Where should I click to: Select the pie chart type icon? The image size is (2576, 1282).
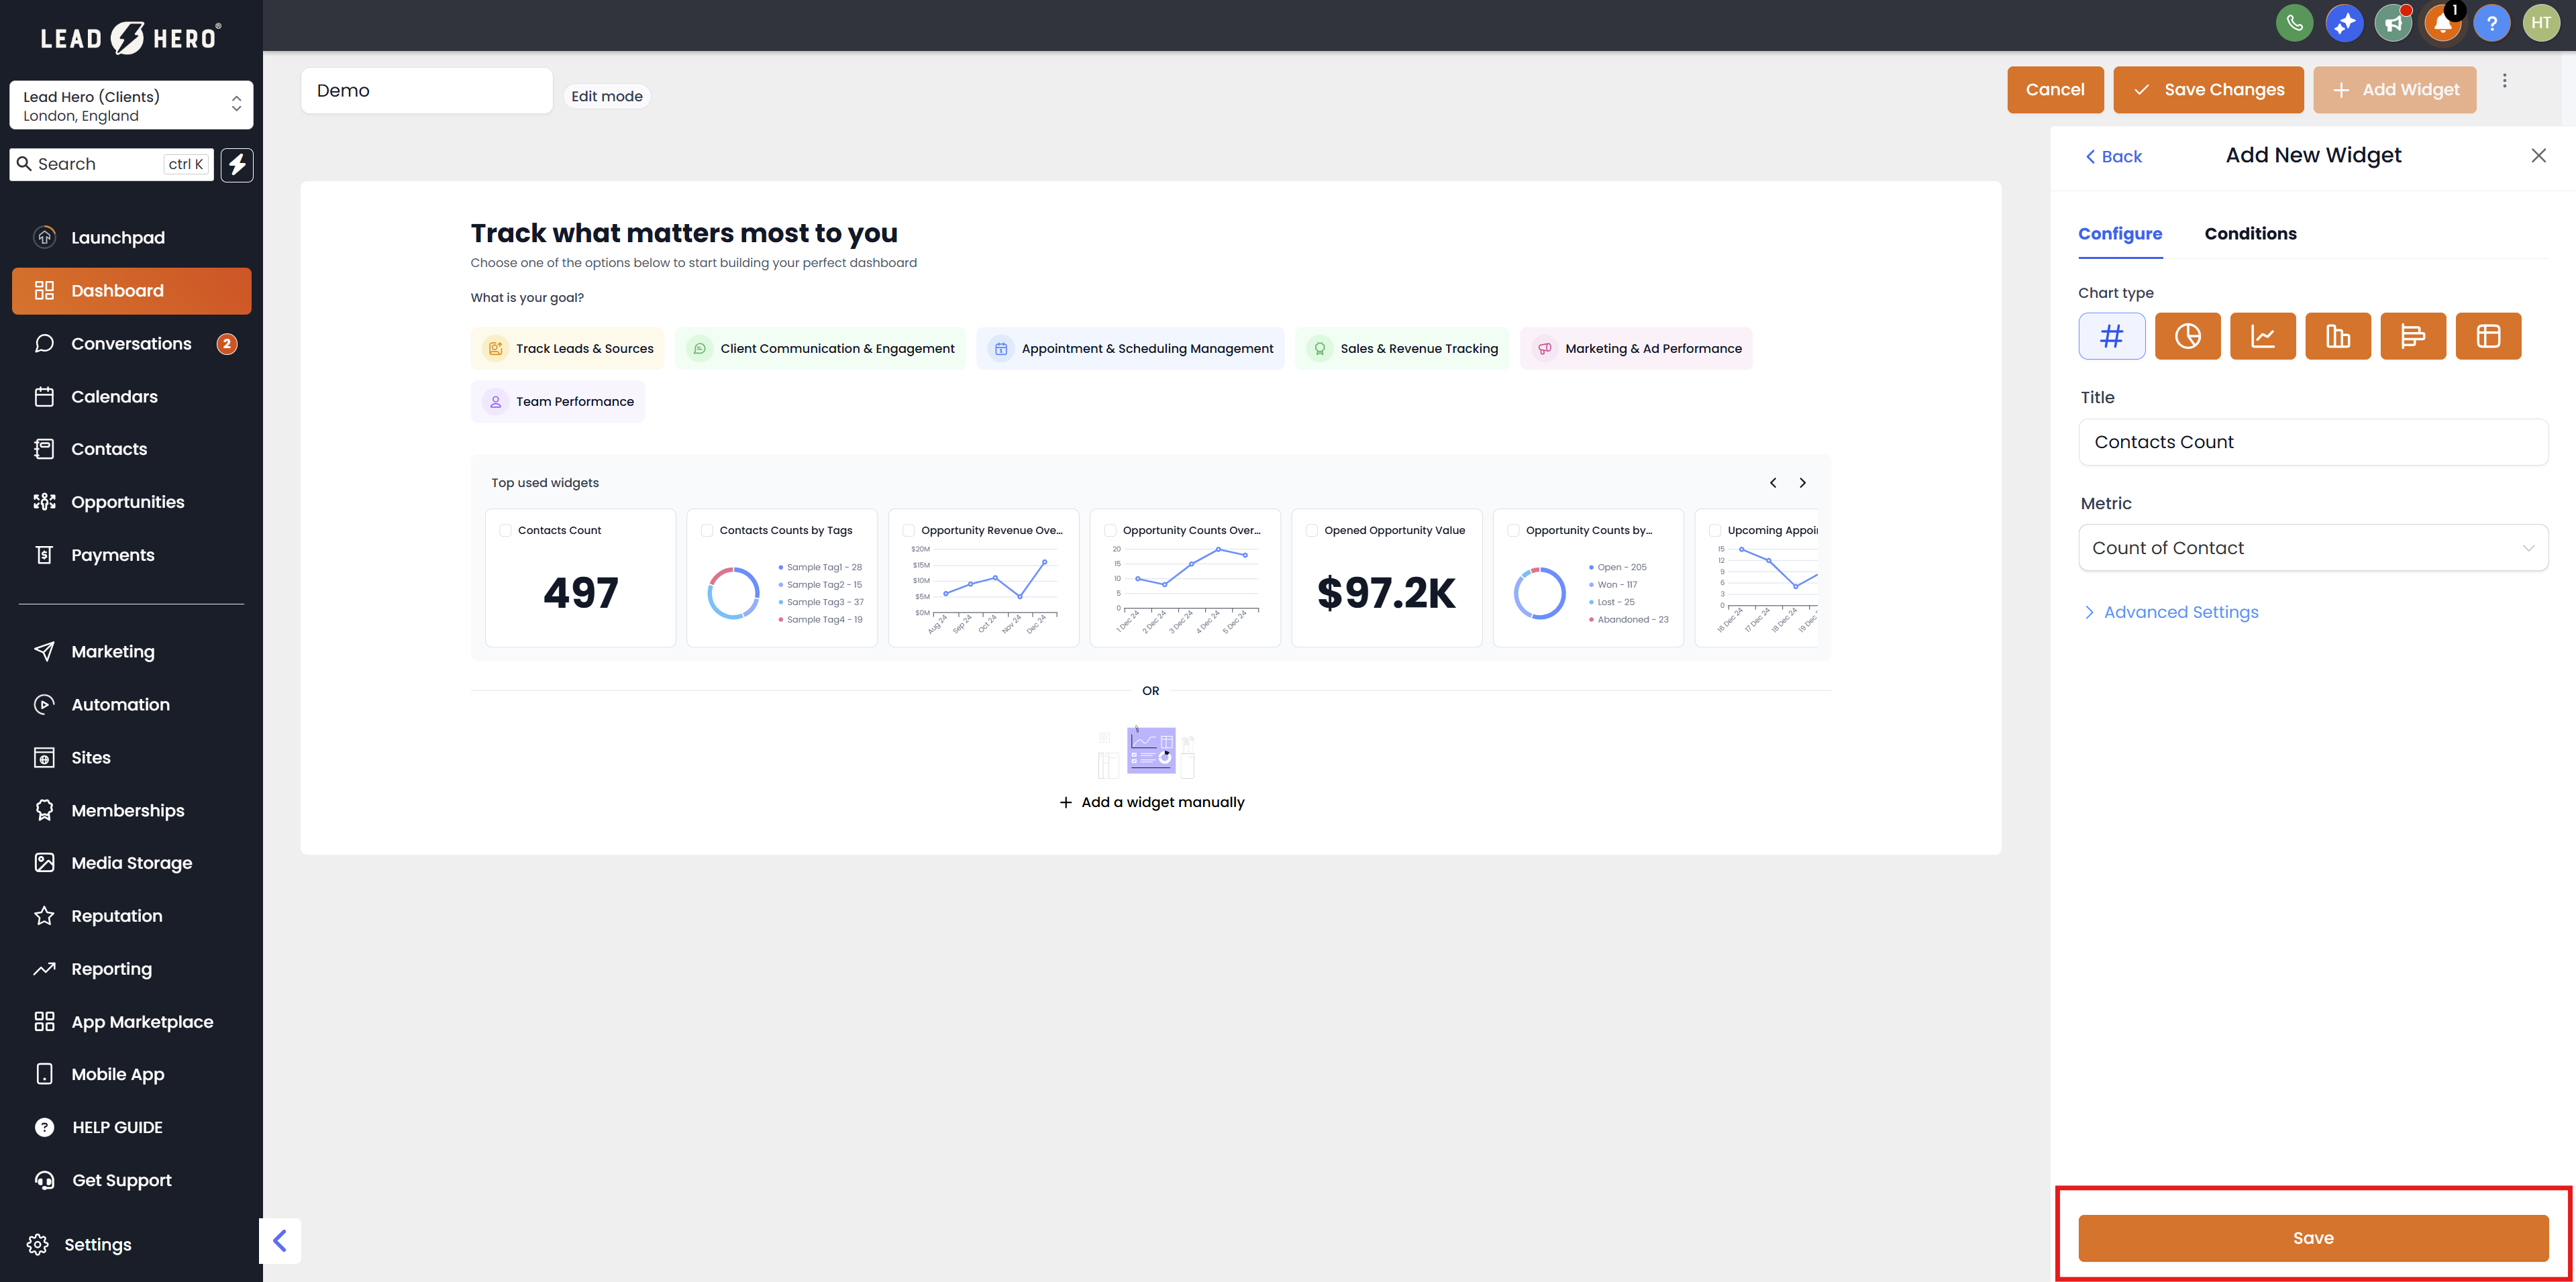(2187, 336)
